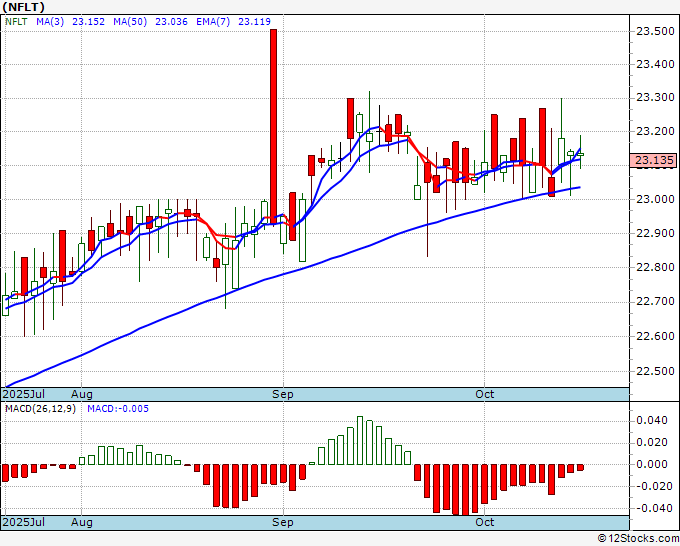This screenshot has width=680, height=546.
Task: Click Oct on the MACD panel axis
Action: point(484,522)
